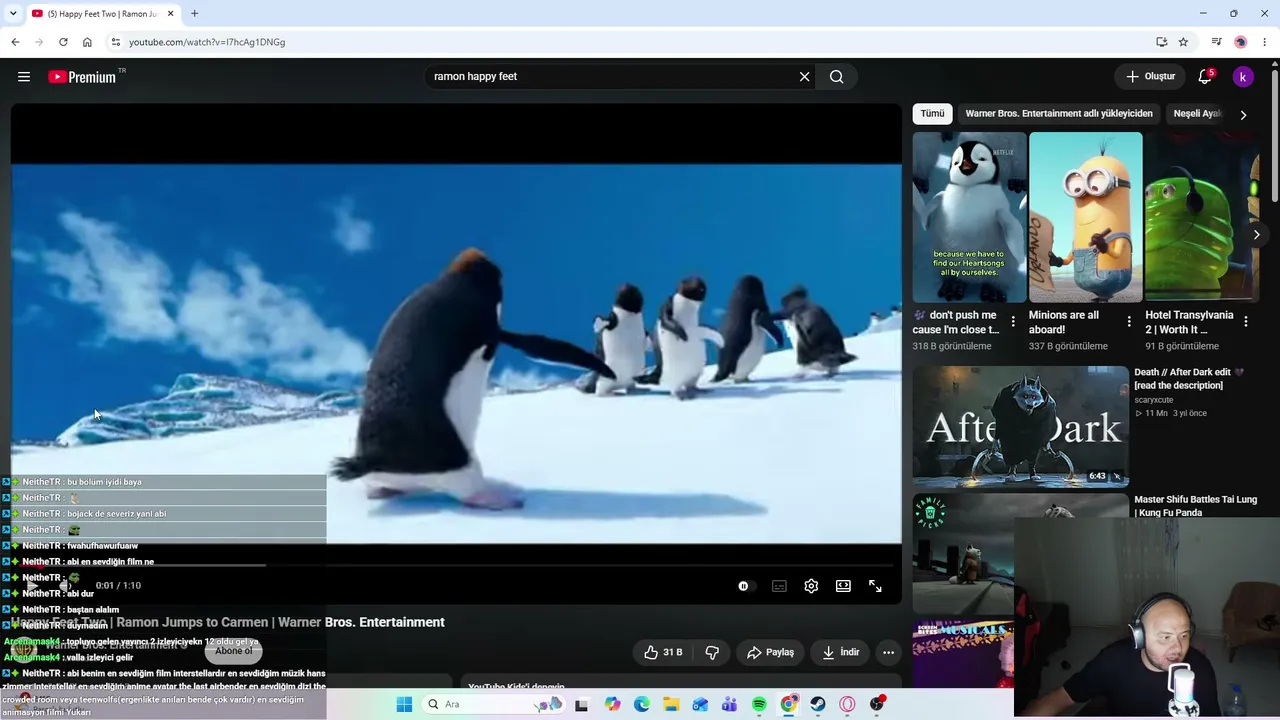
Task: Open a new browser tab
Action: [x=194, y=14]
